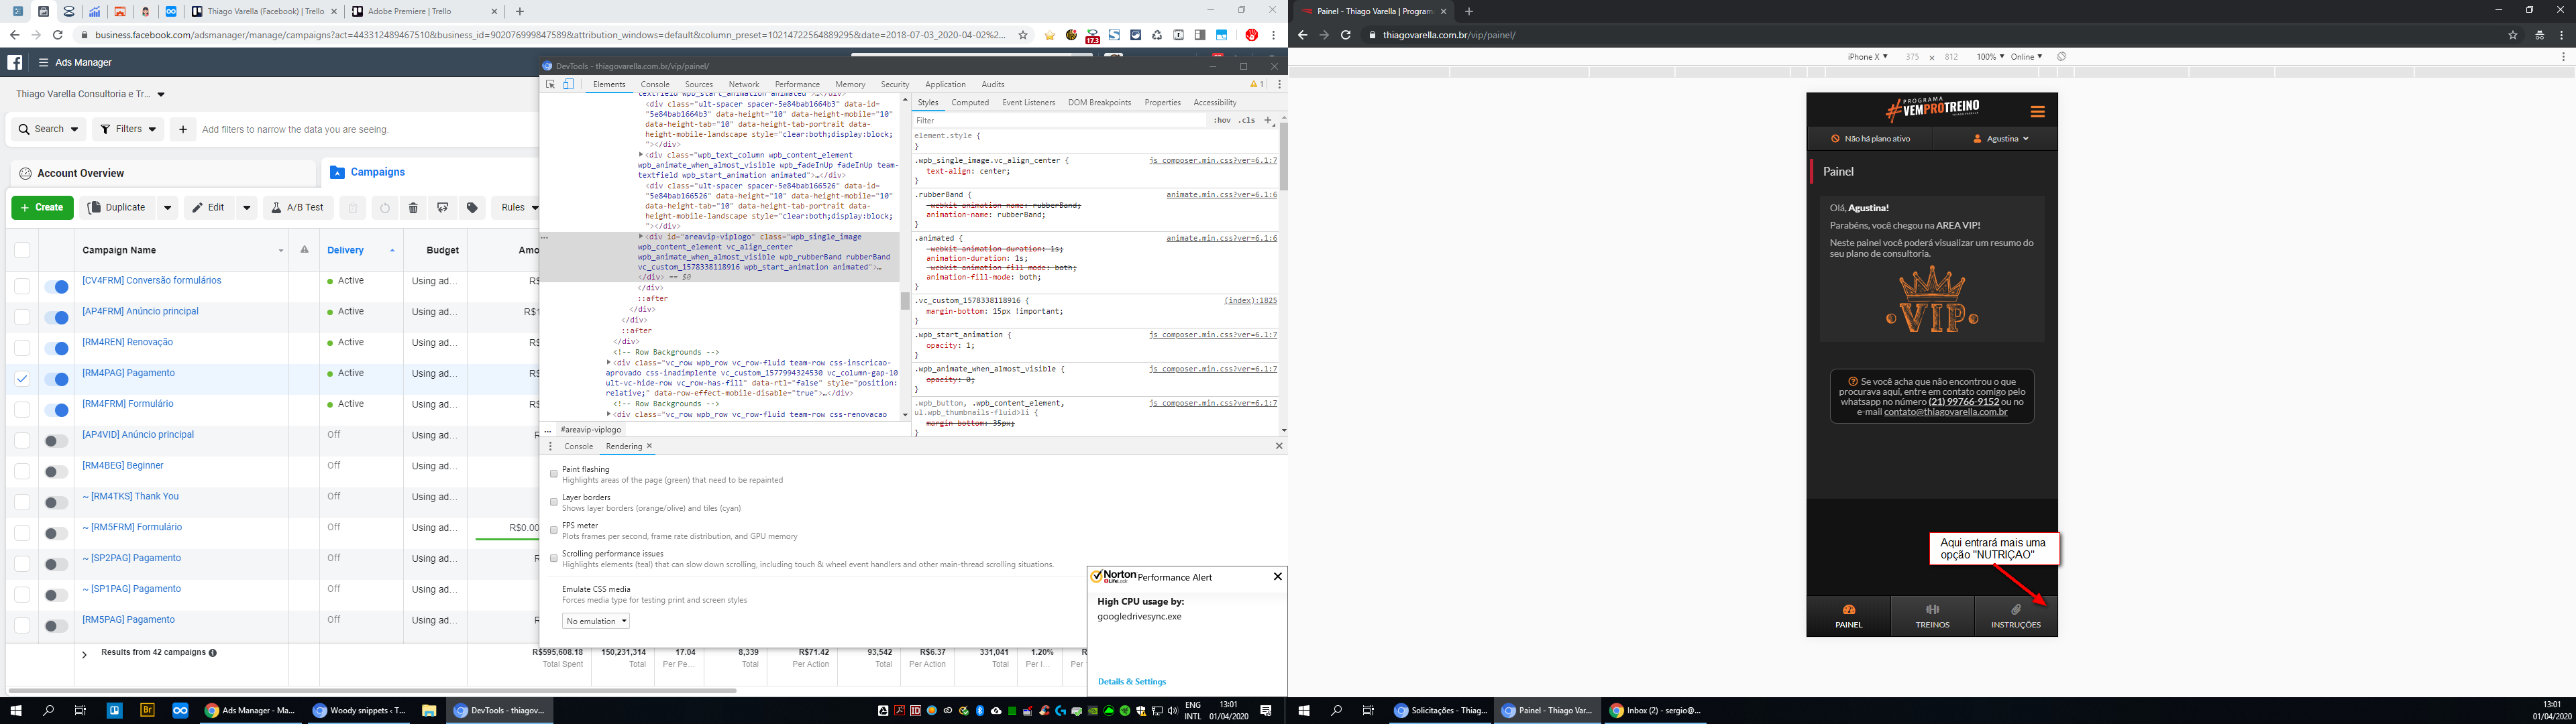Open Details & Settings link in Norton alert
The height and width of the screenshot is (724, 2576).
[1131, 682]
